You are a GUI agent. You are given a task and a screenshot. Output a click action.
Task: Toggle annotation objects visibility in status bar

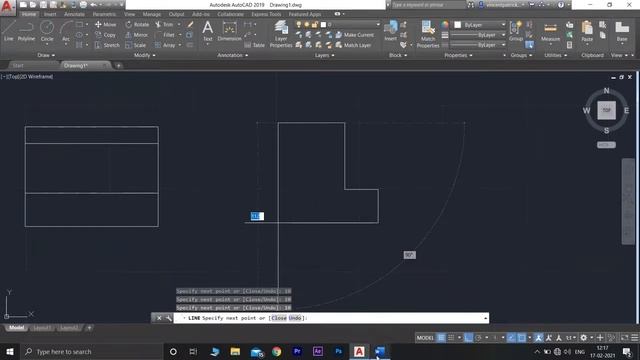[x=539, y=338]
